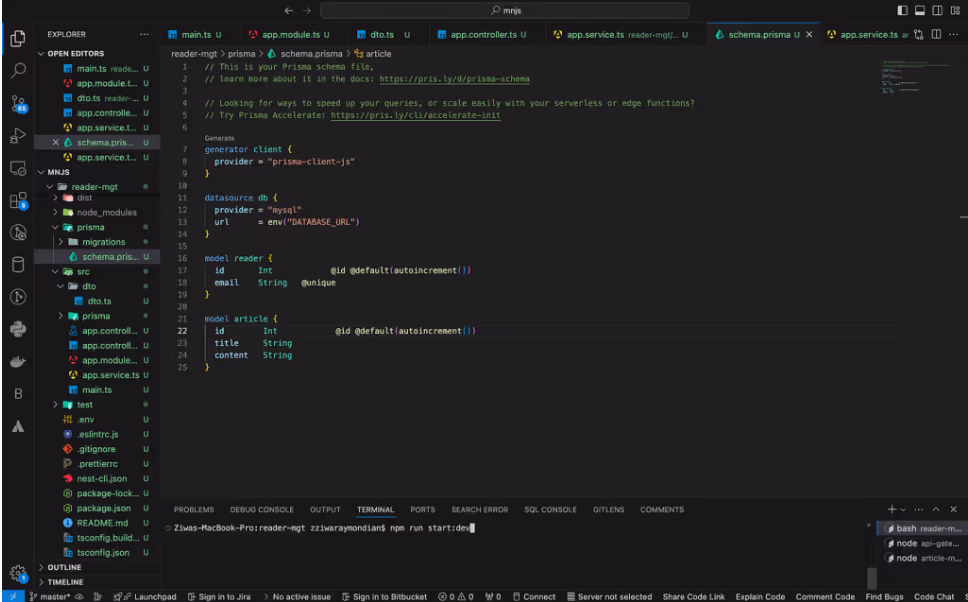Open the Remote Explorer view
Image resolution: width=968 pixels, height=602 pixels.
coord(18,168)
